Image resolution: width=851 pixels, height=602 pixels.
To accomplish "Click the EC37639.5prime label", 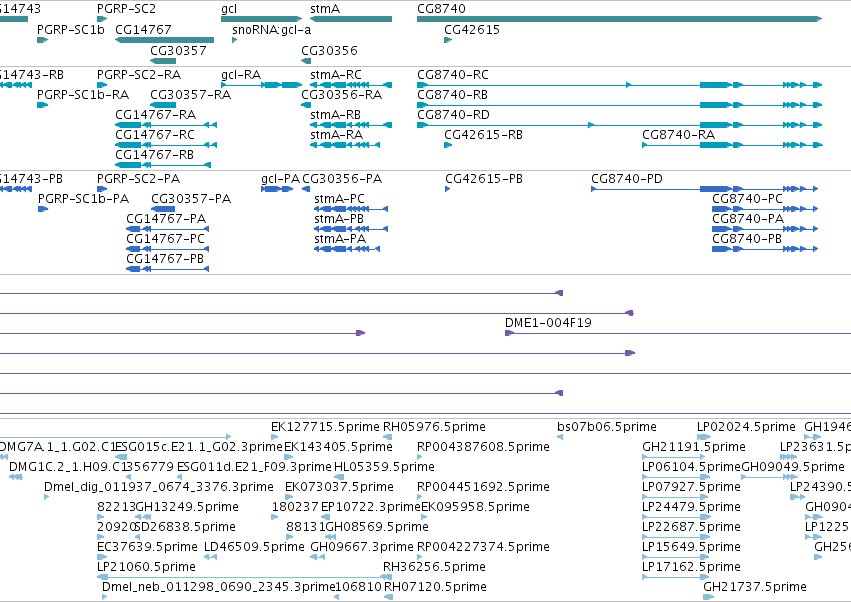I will [147, 547].
